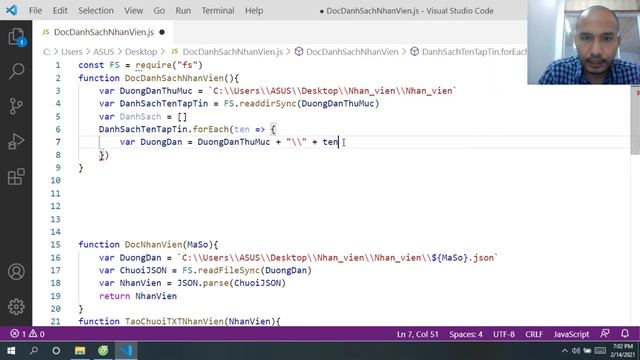Open the Help menu
640x360 pixels.
pyautogui.click(x=254, y=11)
